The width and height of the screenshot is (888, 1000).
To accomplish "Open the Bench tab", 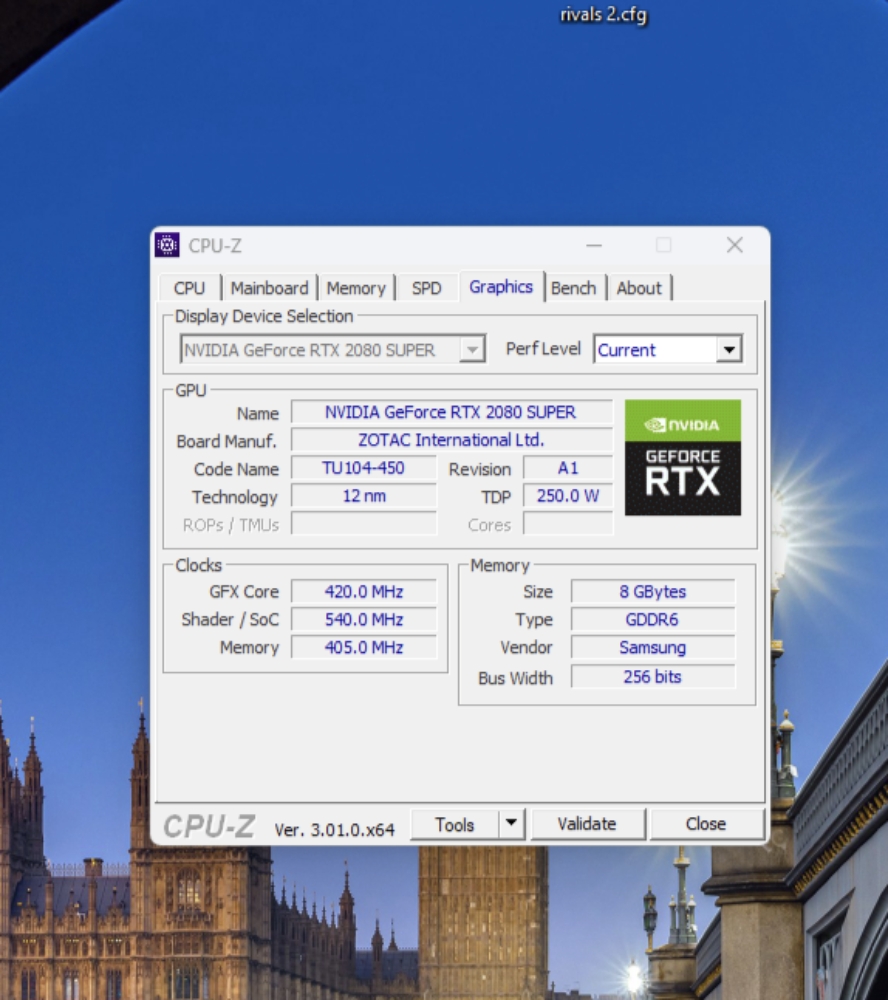I will [x=574, y=288].
